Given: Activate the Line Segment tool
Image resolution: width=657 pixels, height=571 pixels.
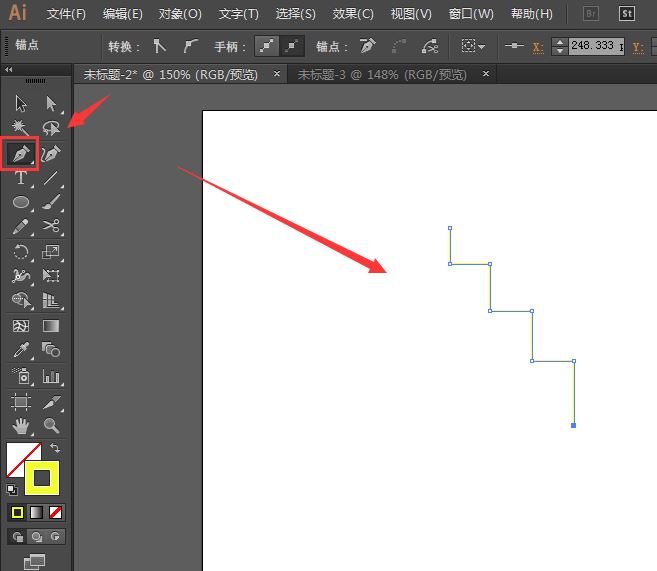Looking at the screenshot, I should (51, 178).
